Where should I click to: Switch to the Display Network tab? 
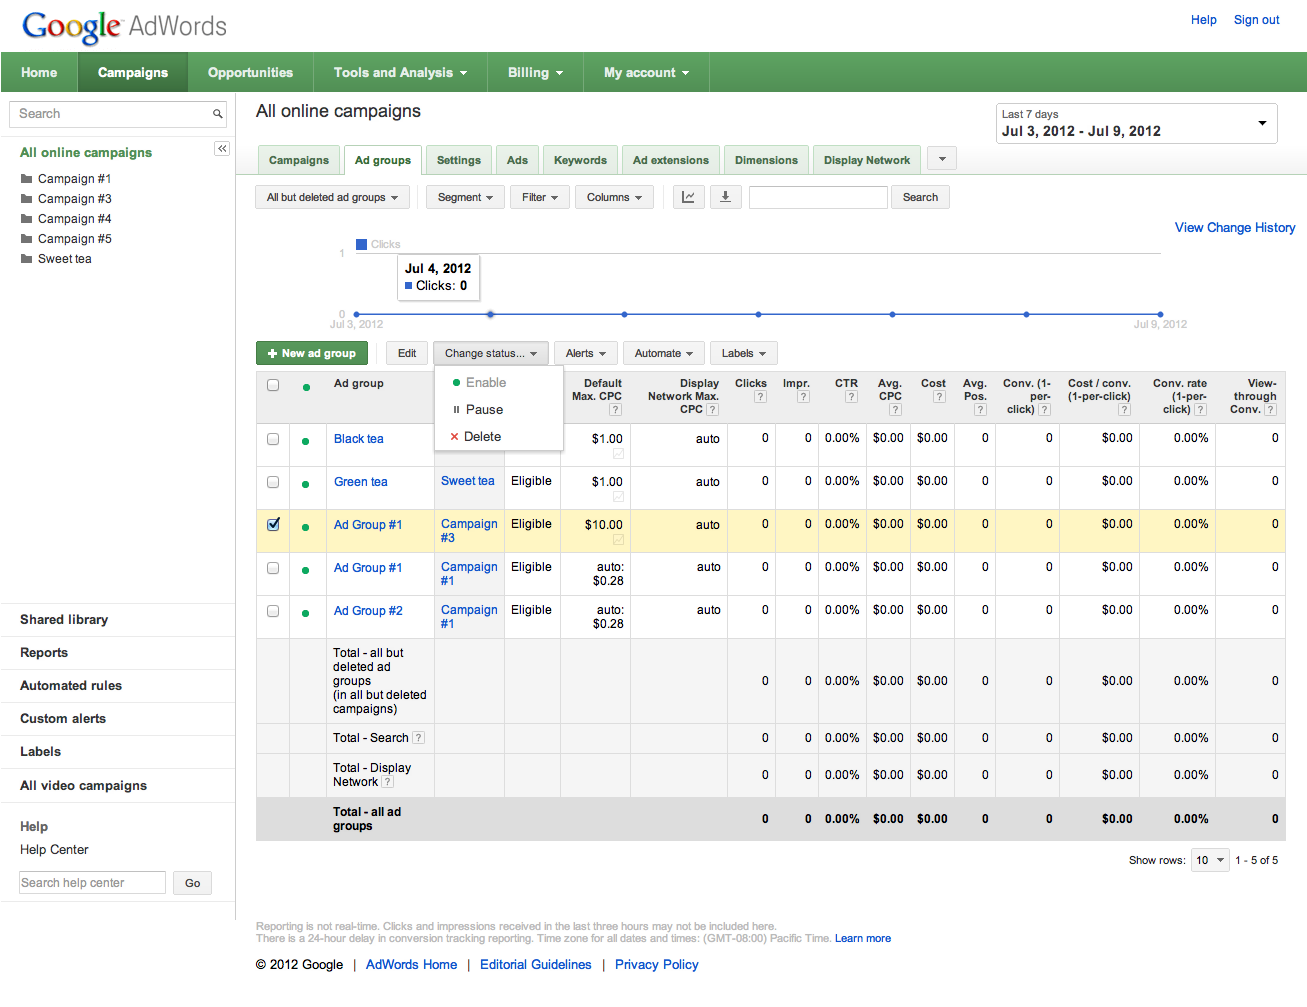coord(867,160)
